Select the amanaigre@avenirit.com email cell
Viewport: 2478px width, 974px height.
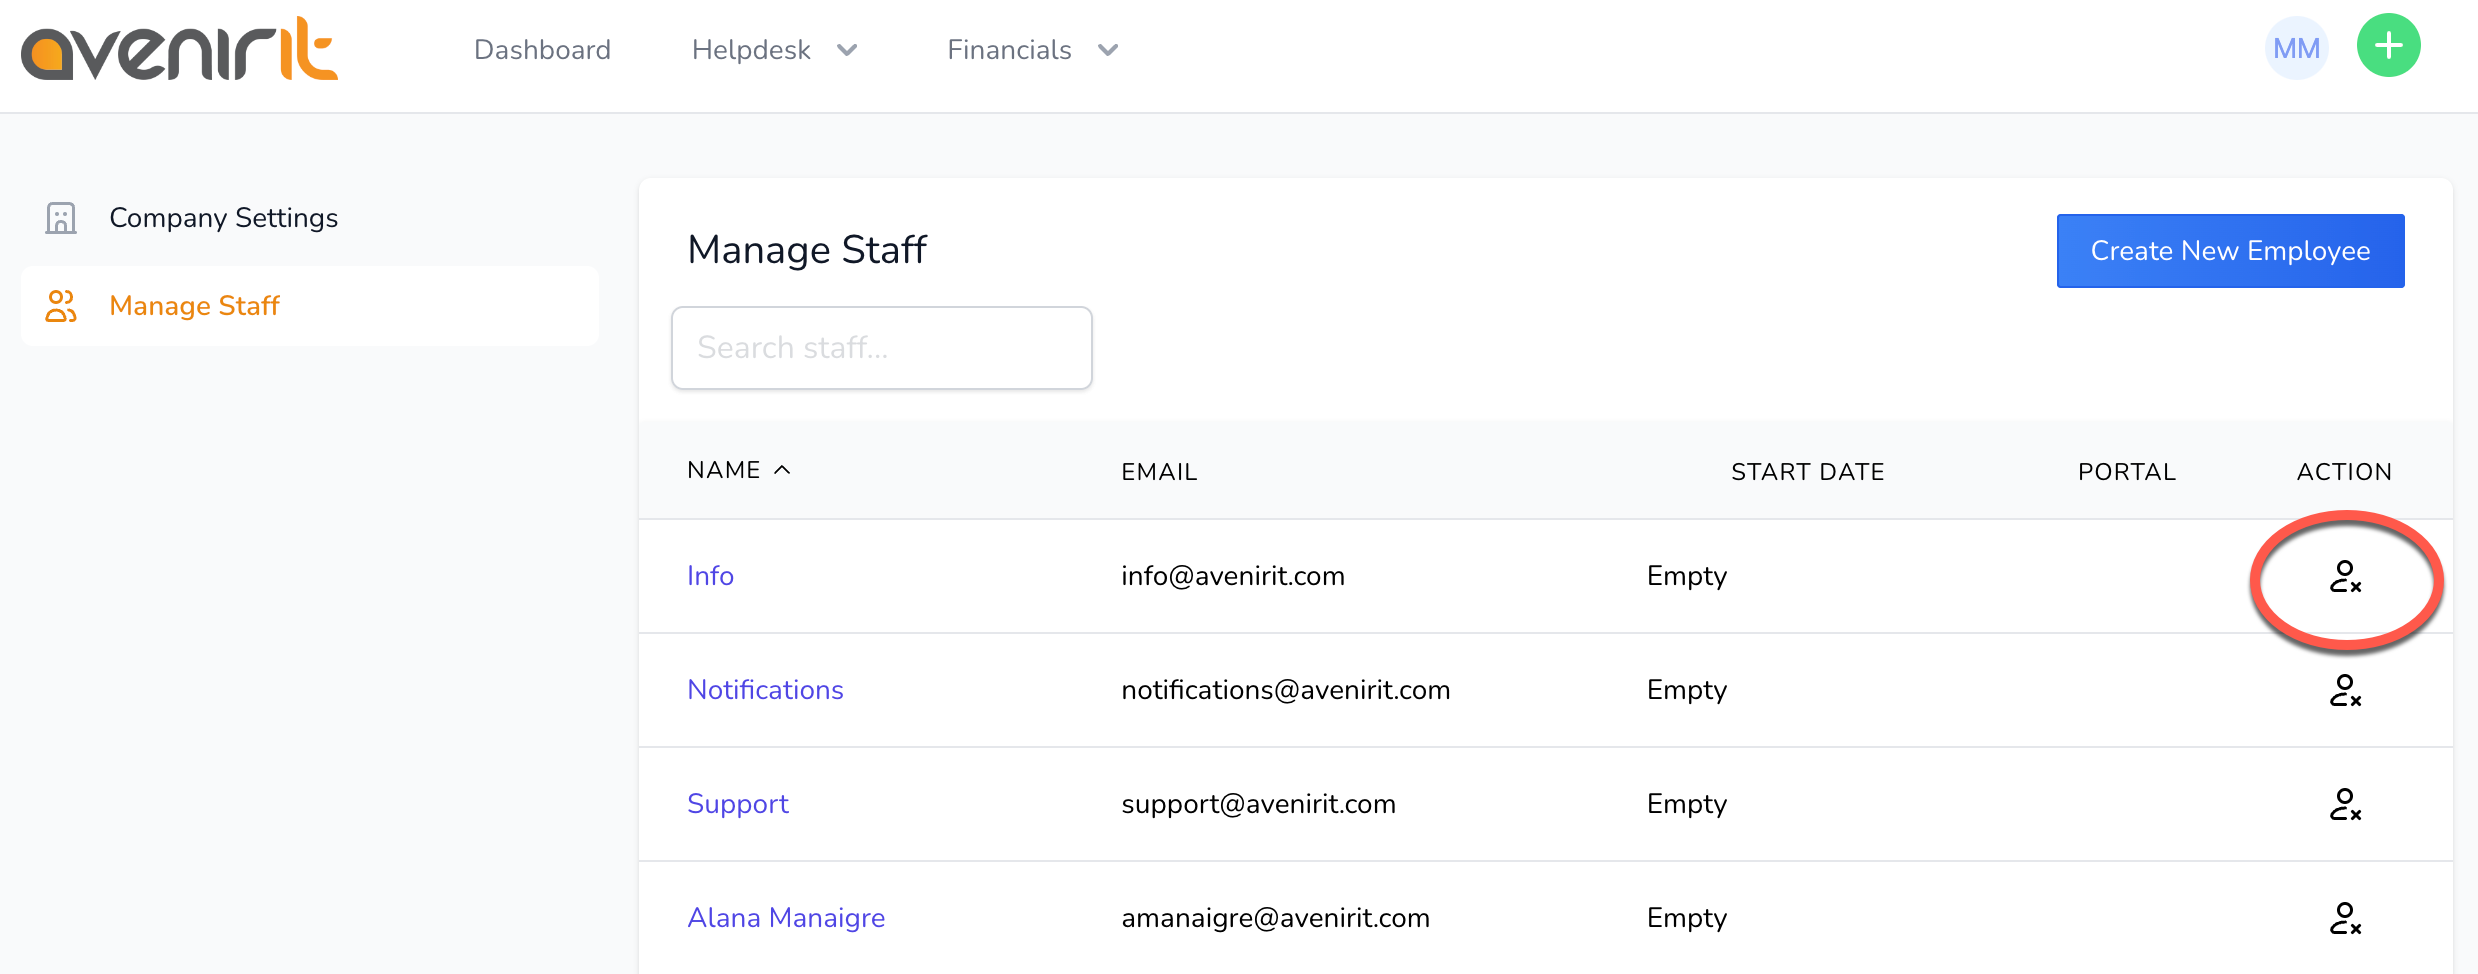click(x=1275, y=918)
